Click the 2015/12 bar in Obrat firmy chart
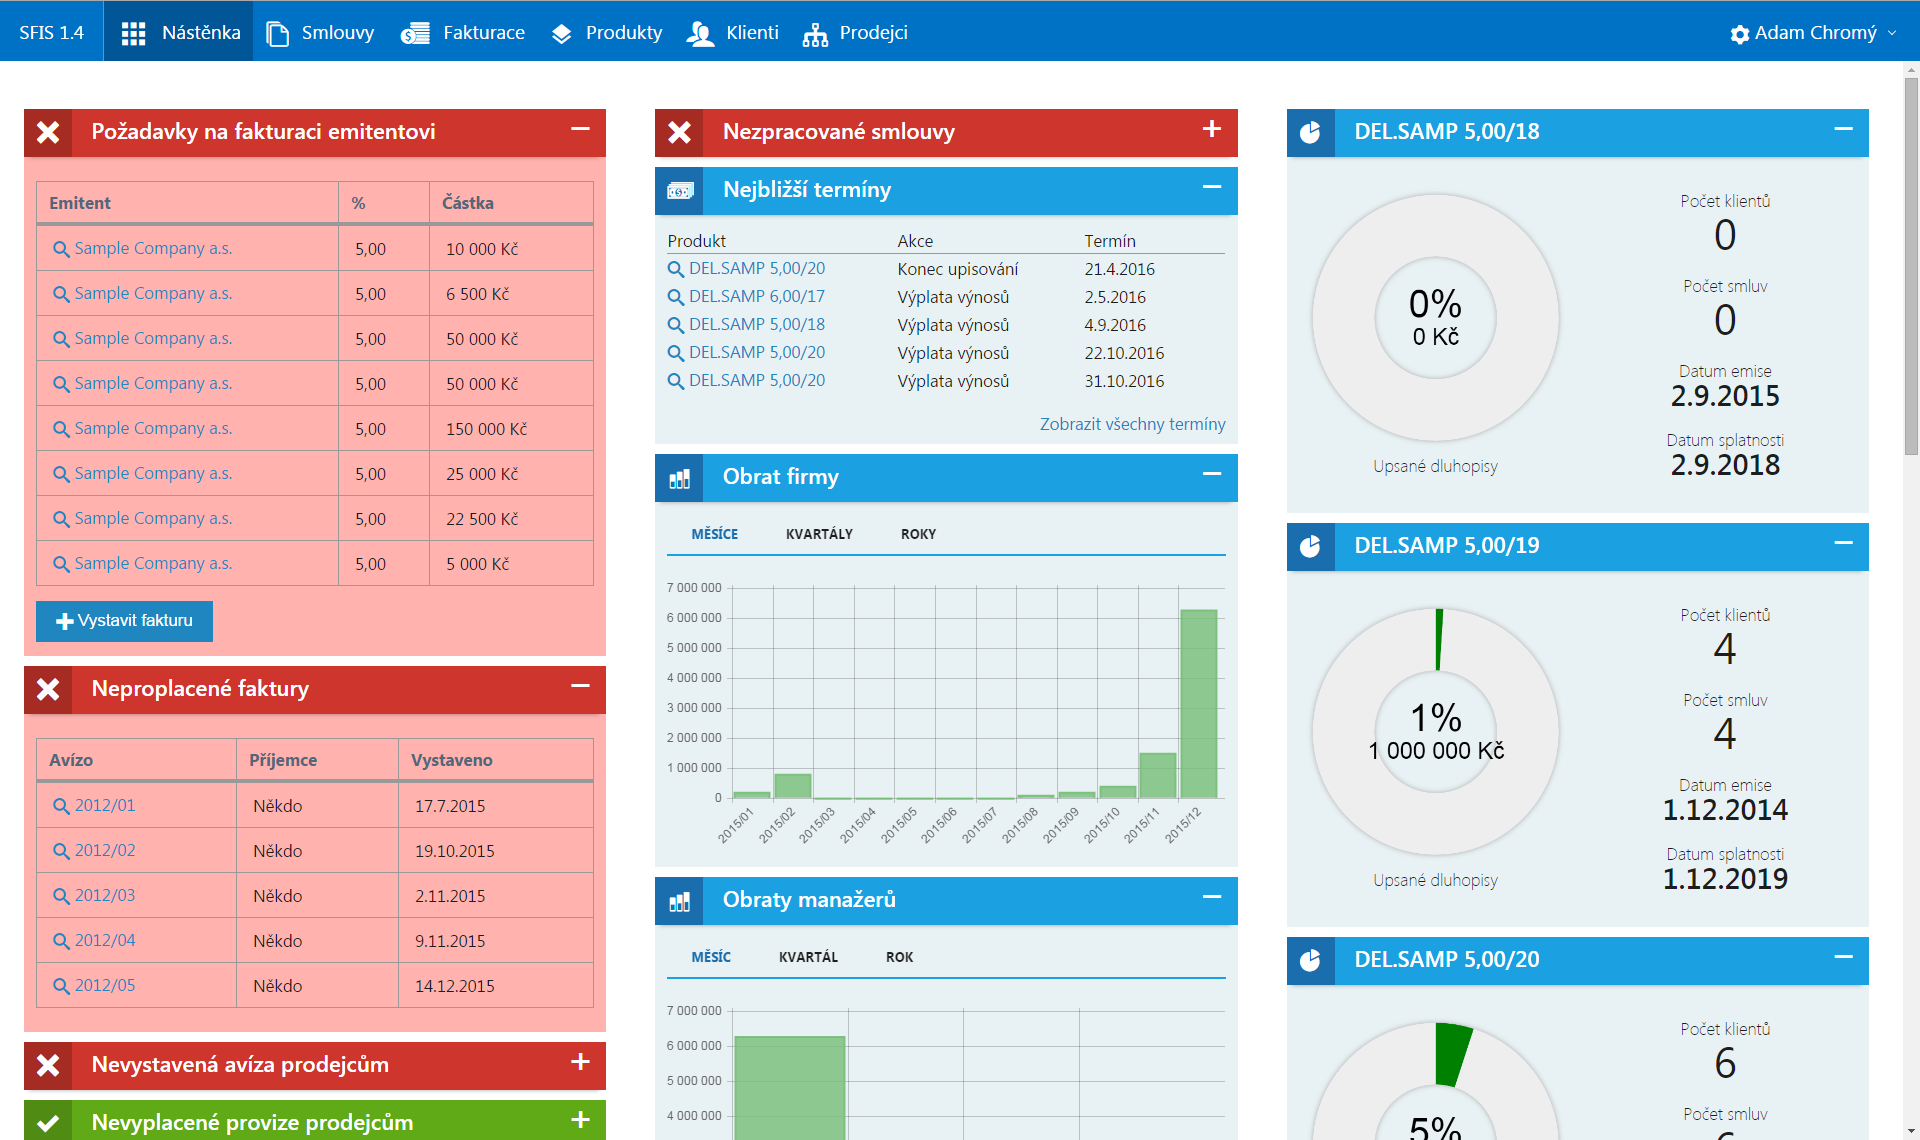This screenshot has height=1140, width=1920. [1198, 704]
